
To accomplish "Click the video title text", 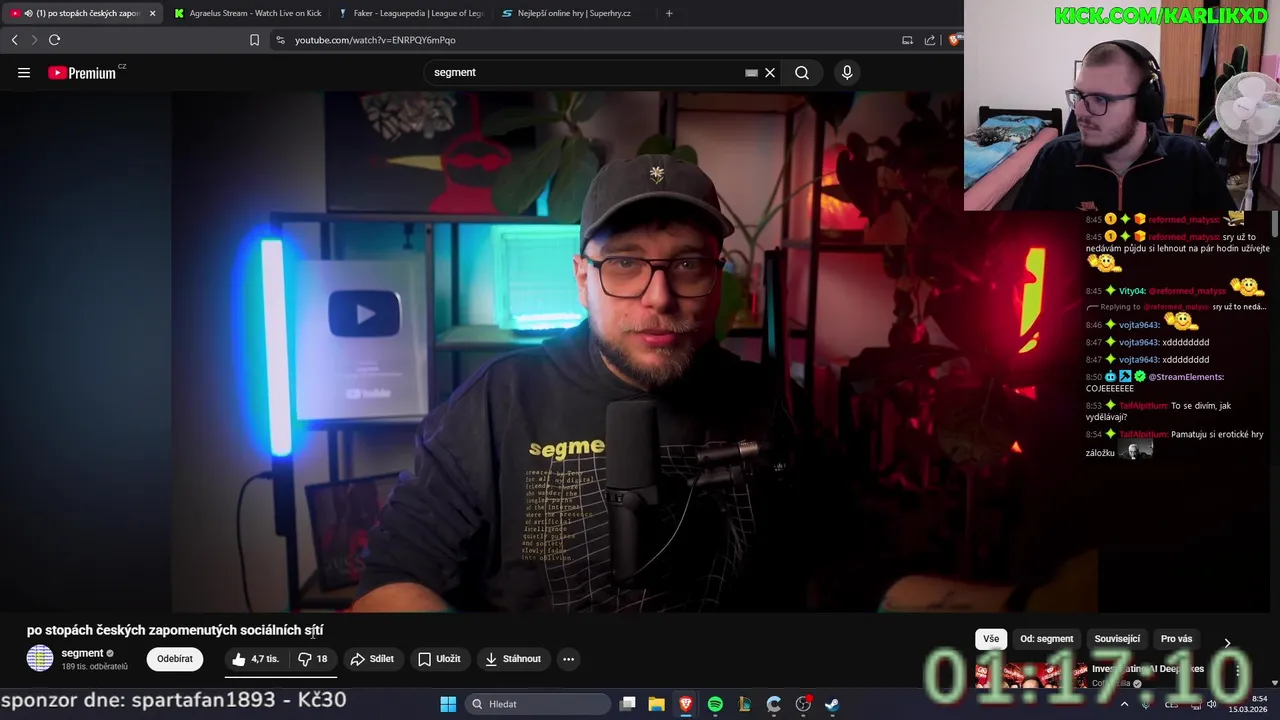I will (x=175, y=630).
